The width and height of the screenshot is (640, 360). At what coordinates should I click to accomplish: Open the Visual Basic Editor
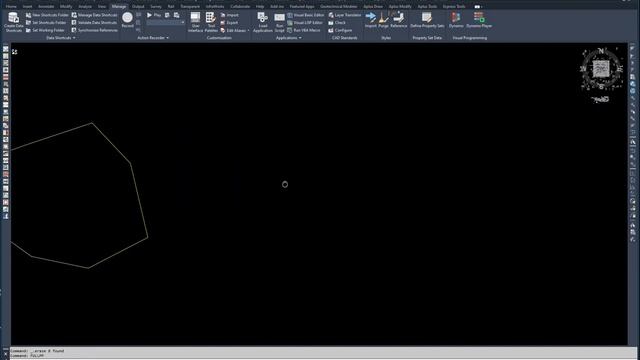[x=306, y=15]
